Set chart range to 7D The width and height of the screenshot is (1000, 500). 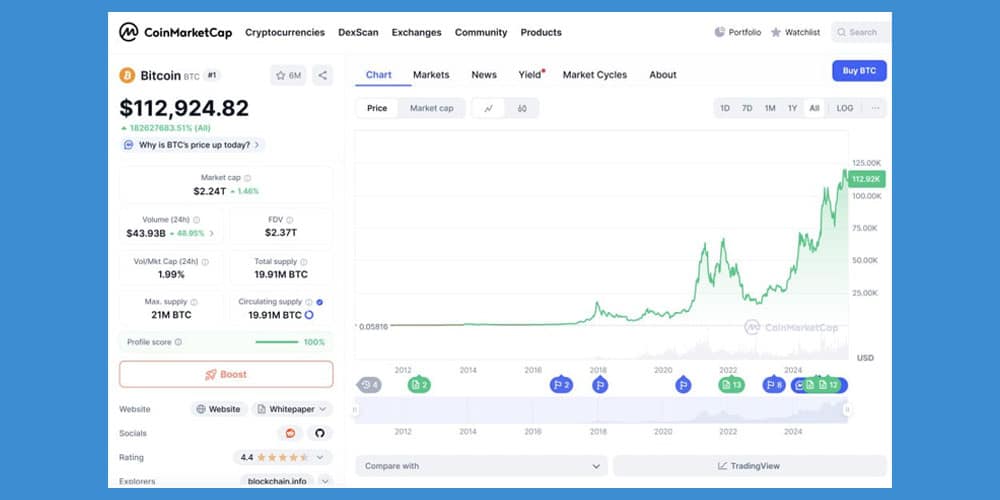[747, 108]
